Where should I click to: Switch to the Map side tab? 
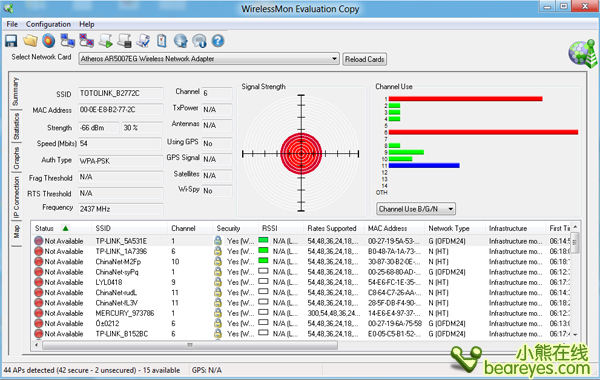tap(16, 232)
